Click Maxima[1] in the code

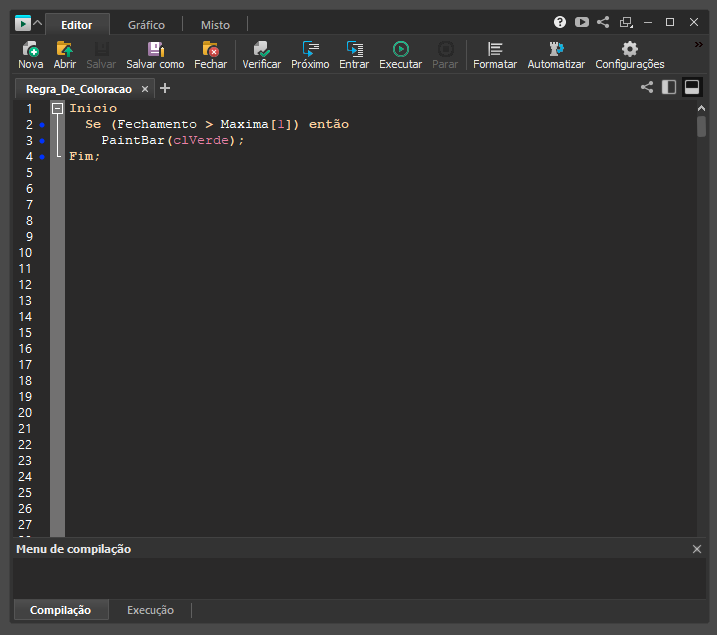click(x=256, y=124)
